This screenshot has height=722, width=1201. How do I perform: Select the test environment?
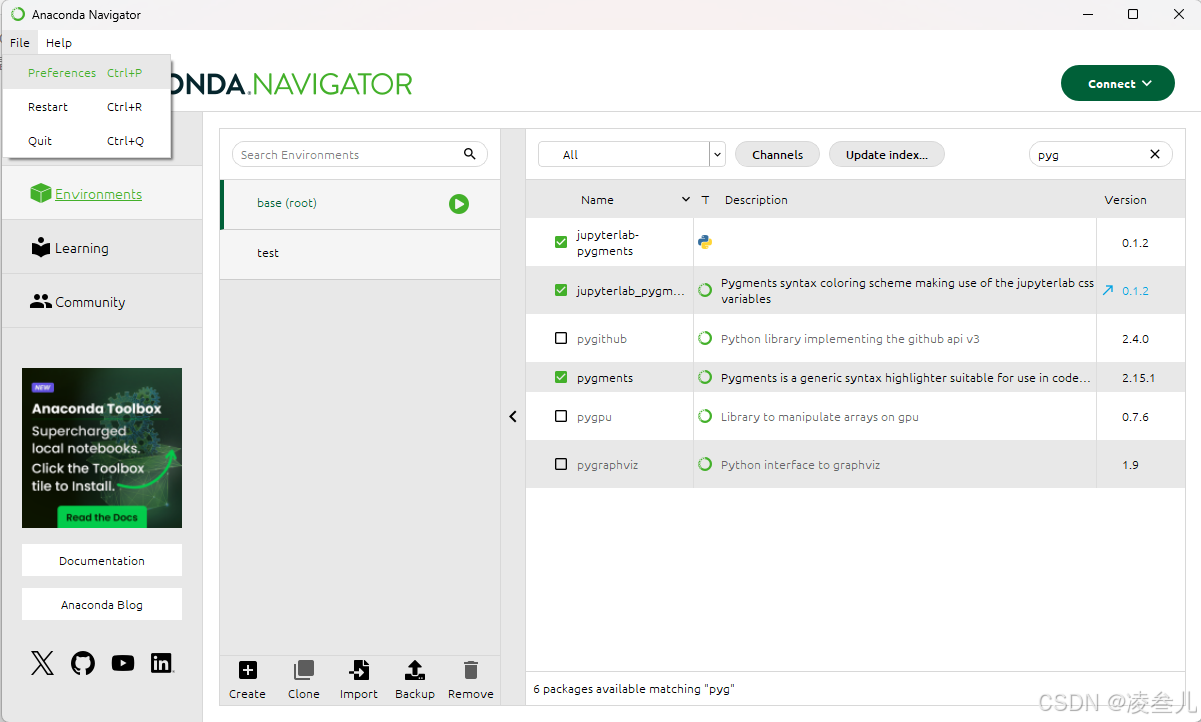(360, 254)
